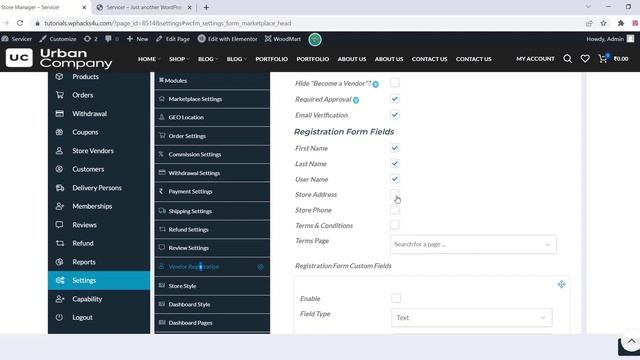
Task: Click Edit with Elementor in admin bar
Action: point(228,39)
